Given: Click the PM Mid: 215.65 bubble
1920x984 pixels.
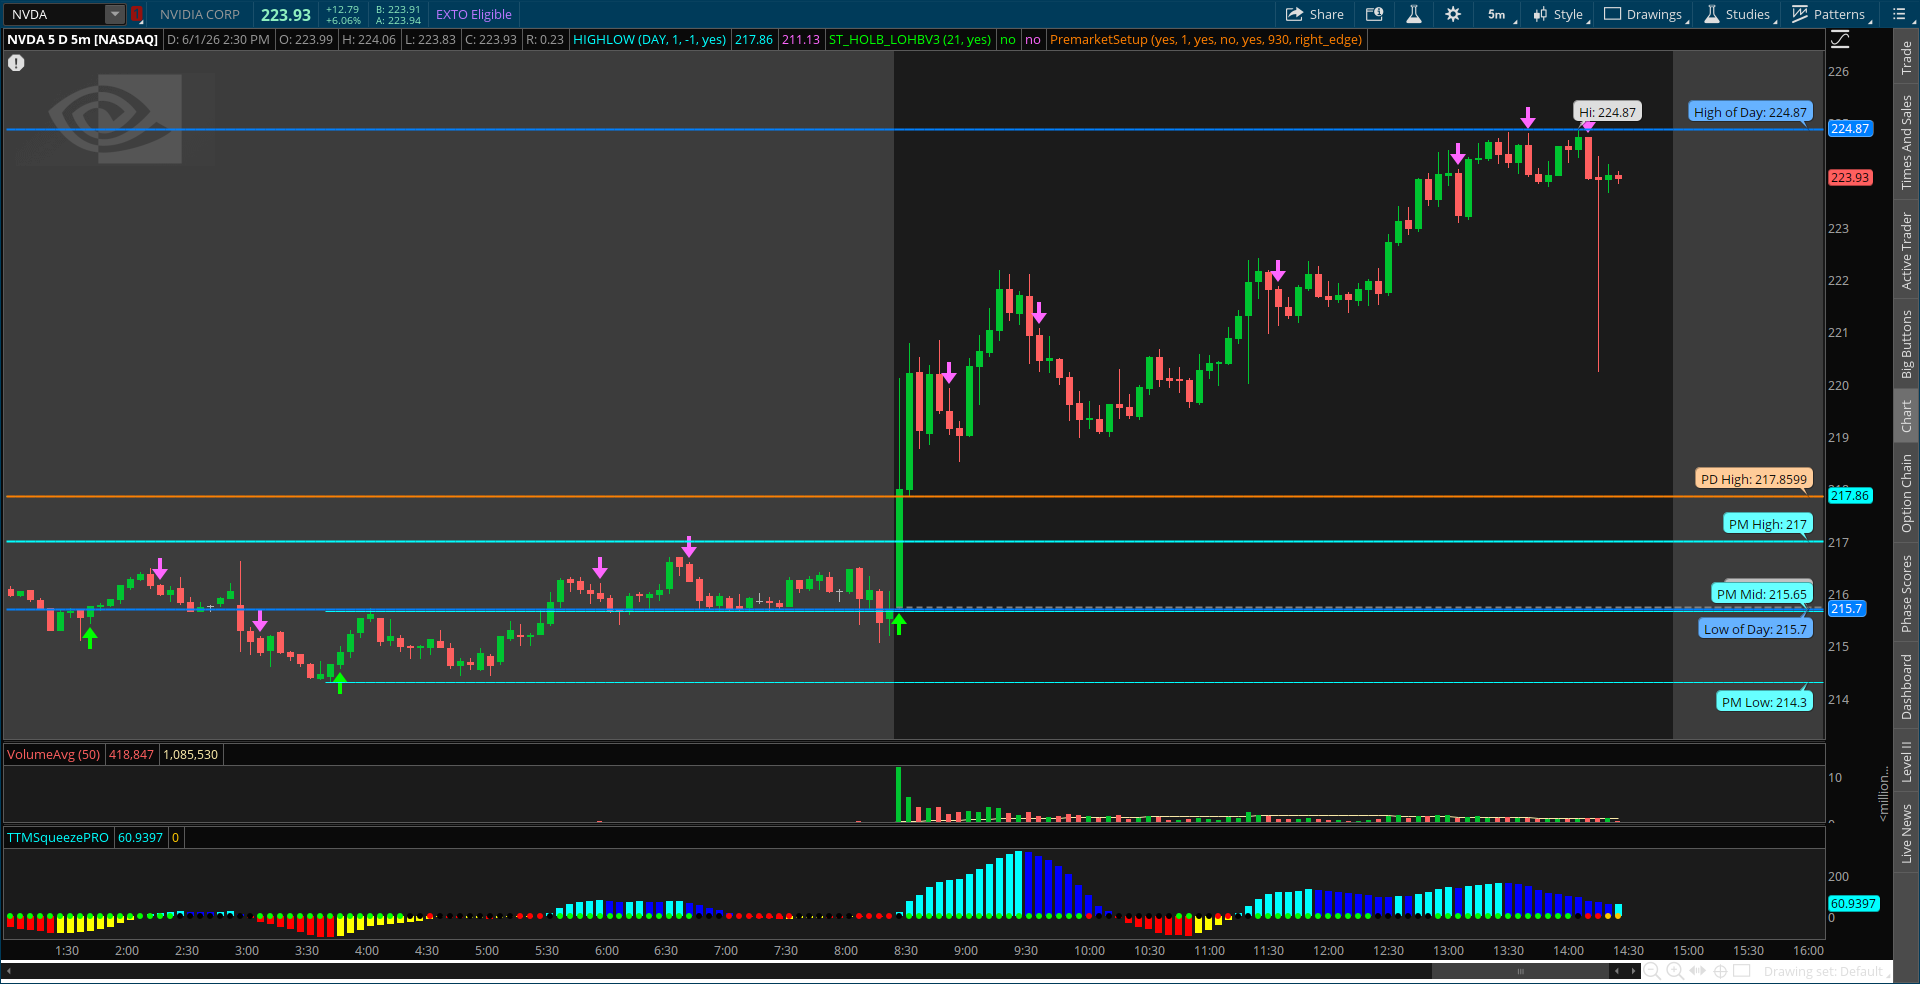Looking at the screenshot, I should click(1761, 594).
